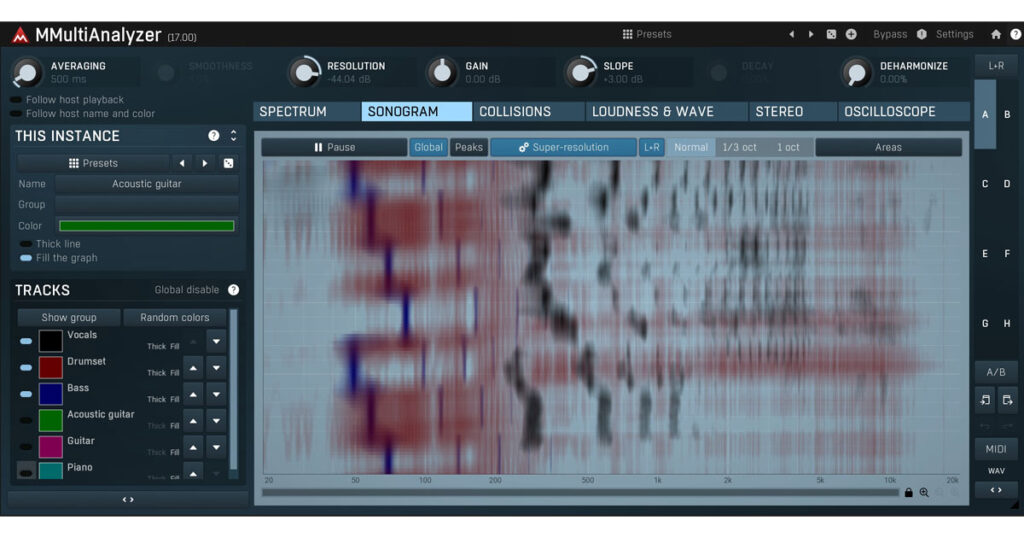Click the Averaging knob
Viewport: 1024px width, 538px height.
[x=27, y=72]
